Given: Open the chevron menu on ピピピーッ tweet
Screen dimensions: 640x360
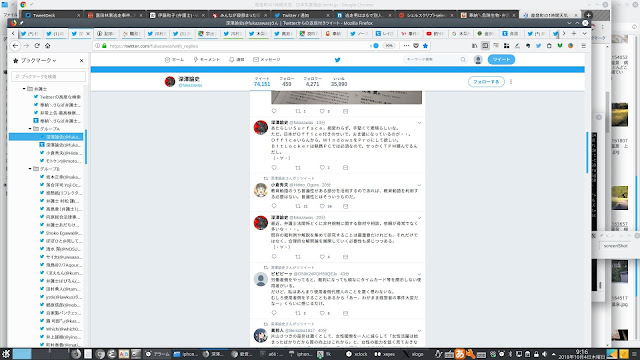Looking at the screenshot, I should [419, 274].
